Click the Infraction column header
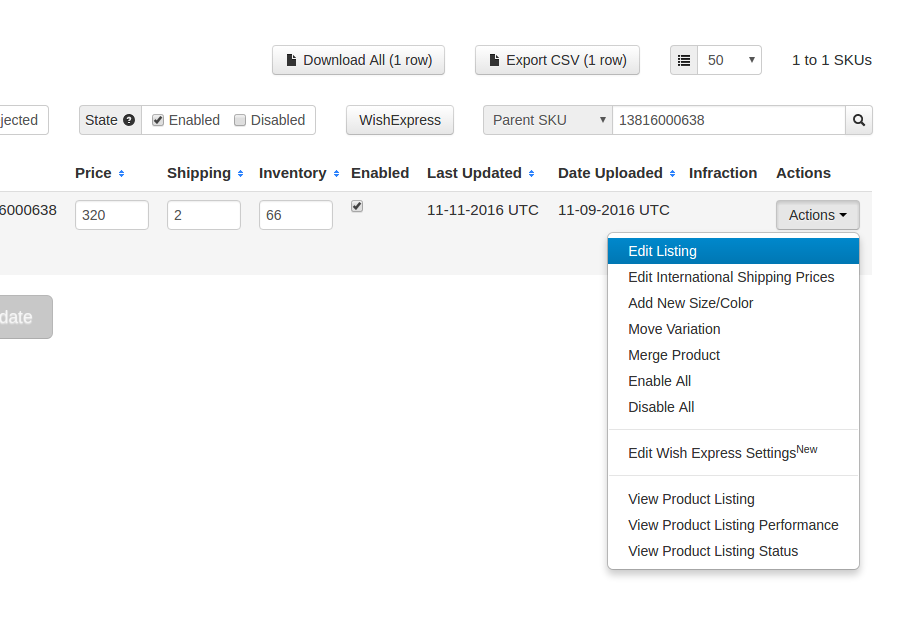The height and width of the screenshot is (620, 900). 723,173
